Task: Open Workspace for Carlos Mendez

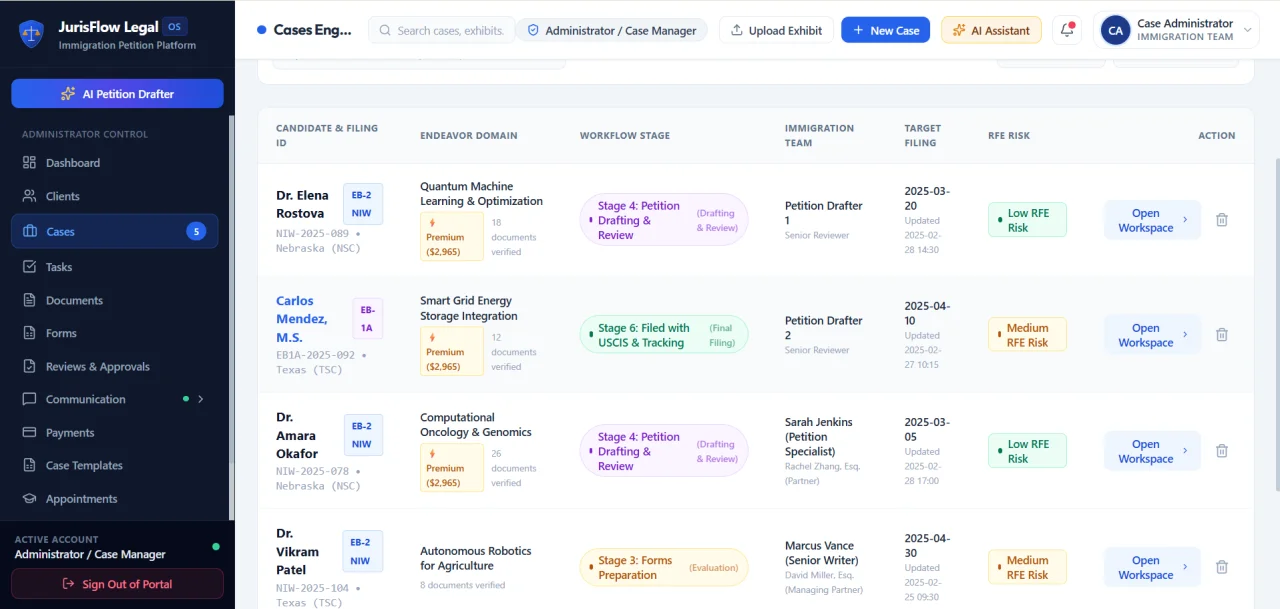Action: pos(1152,335)
